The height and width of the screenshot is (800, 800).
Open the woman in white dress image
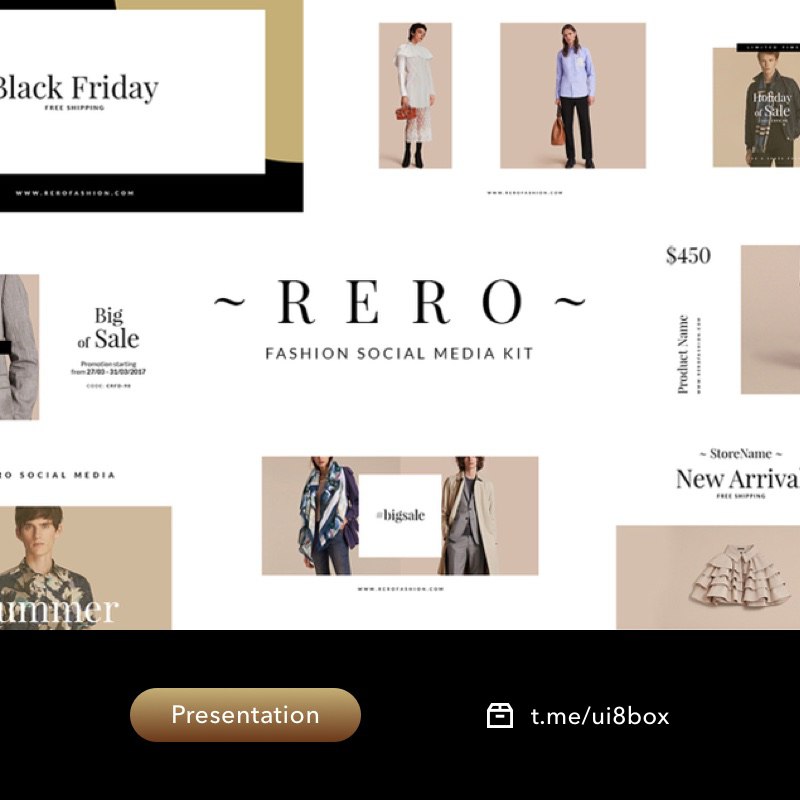tap(415, 95)
